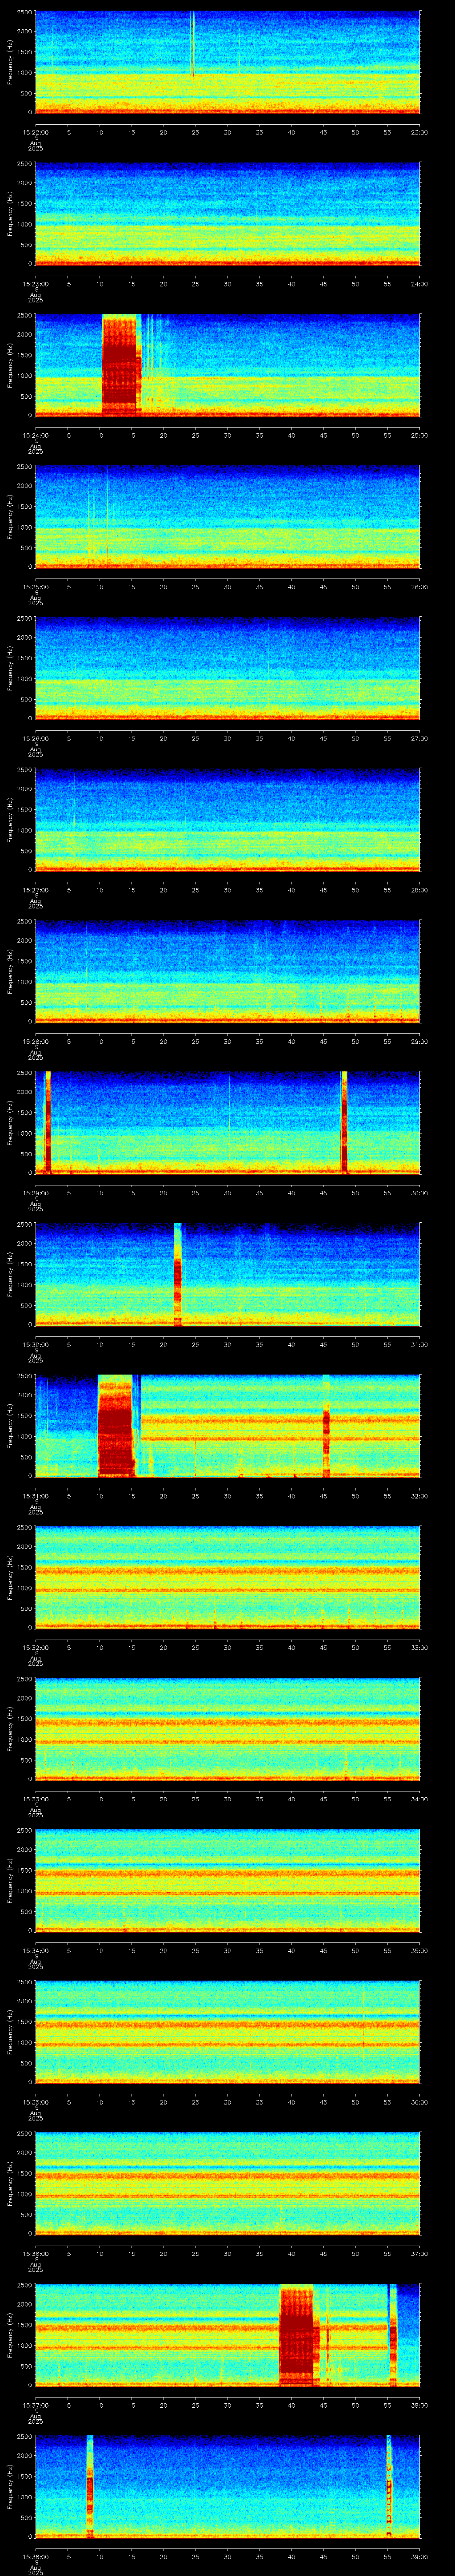The width and height of the screenshot is (455, 2576).
Task: Click the 2500 tick on the 15:22:00 panel axis
Action: point(24,13)
